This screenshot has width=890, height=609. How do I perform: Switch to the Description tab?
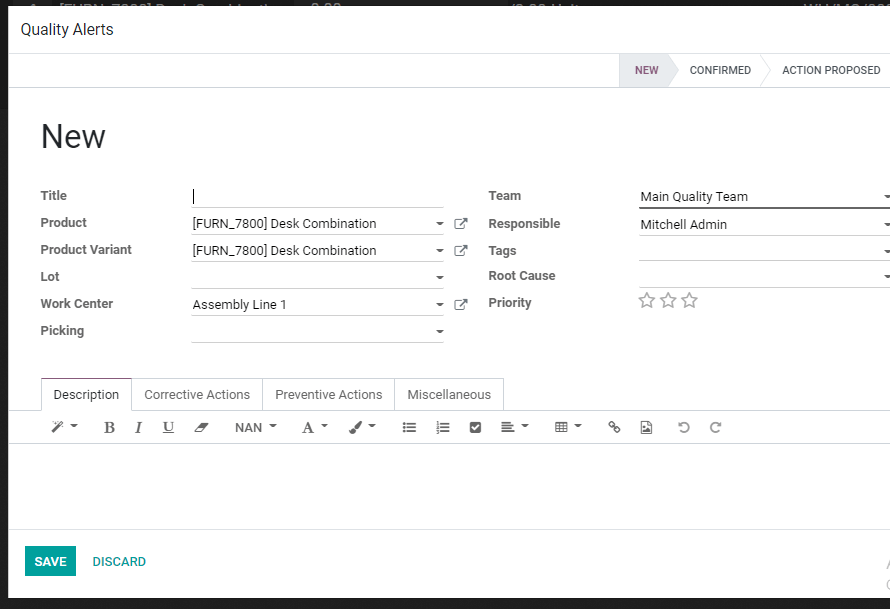tap(86, 394)
